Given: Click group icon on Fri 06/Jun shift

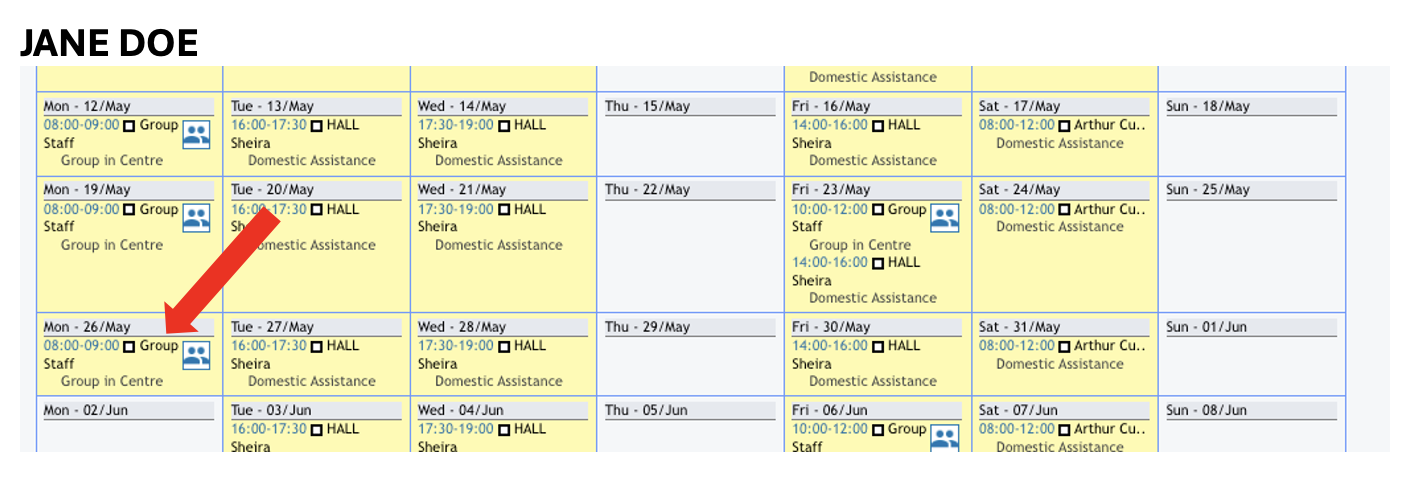Looking at the screenshot, I should pyautogui.click(x=944, y=438).
